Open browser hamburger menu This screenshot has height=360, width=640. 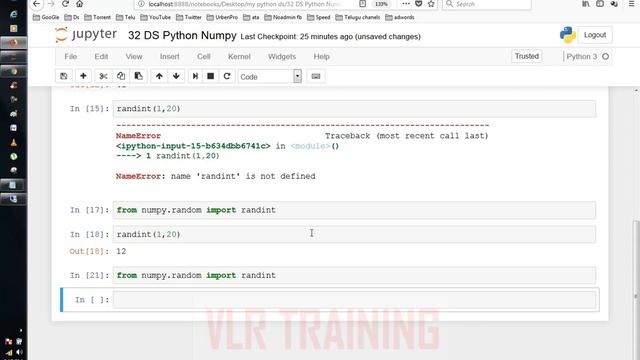click(x=631, y=4)
